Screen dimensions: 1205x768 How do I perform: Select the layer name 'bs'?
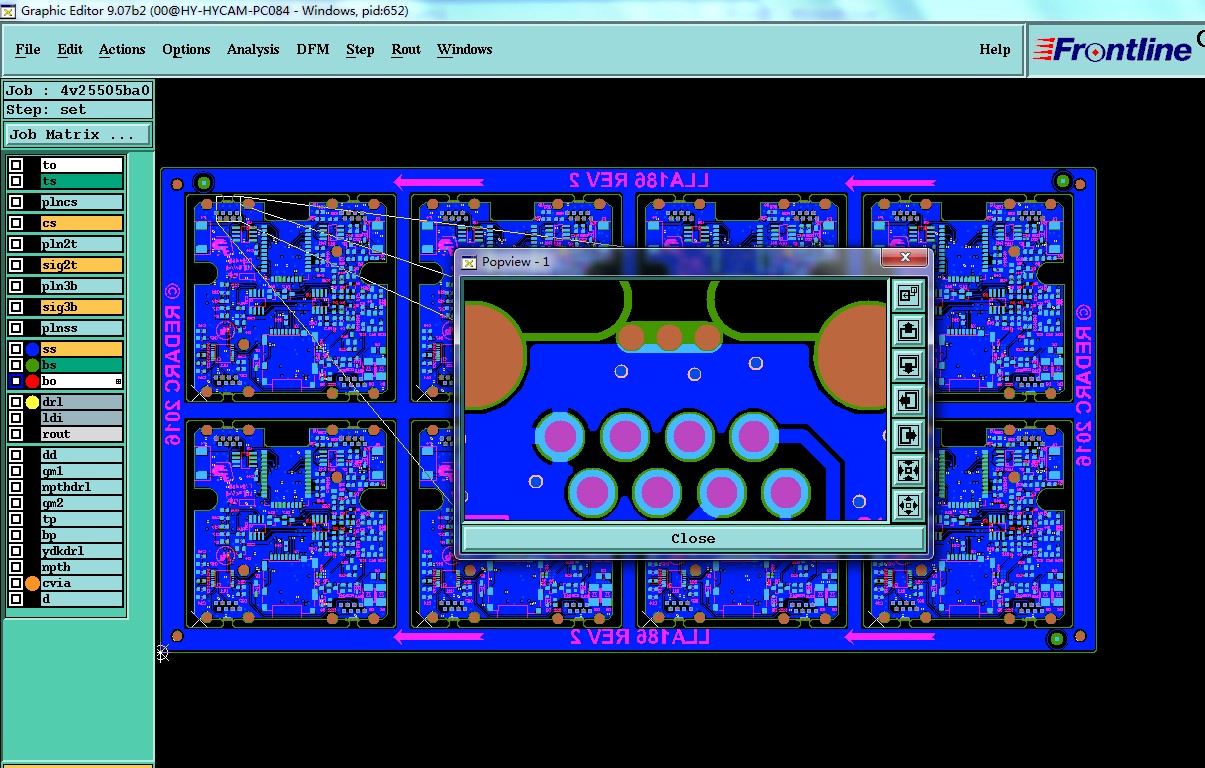point(82,365)
